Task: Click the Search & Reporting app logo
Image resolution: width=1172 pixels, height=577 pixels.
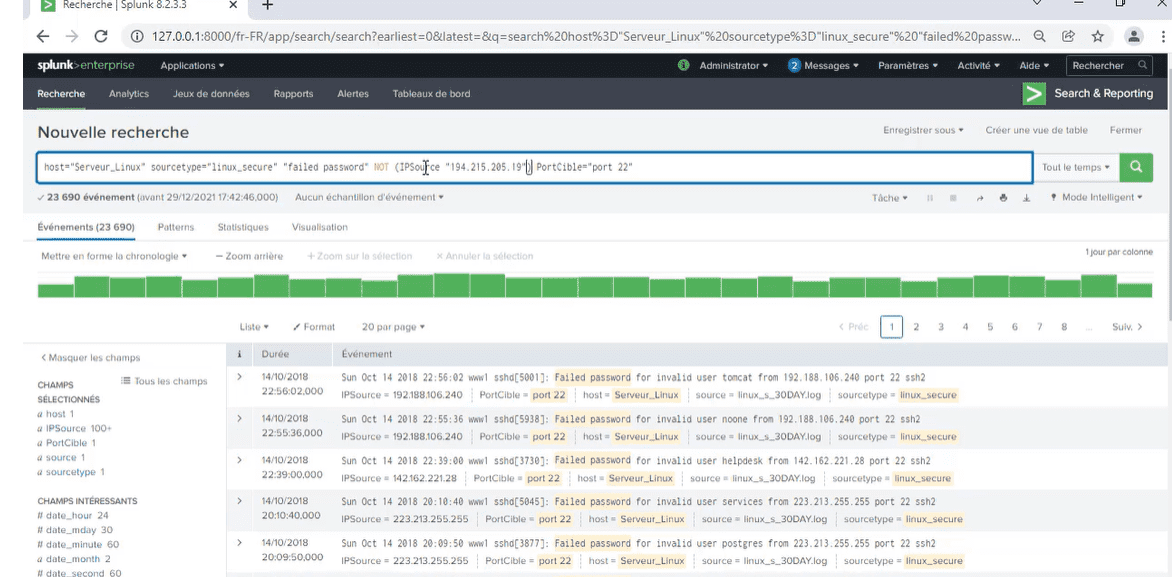Action: 1034,93
